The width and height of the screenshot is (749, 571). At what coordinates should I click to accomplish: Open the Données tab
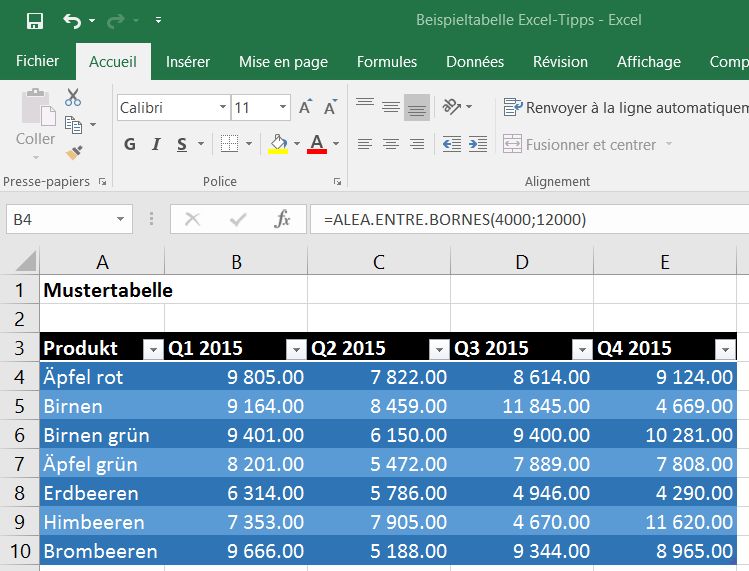point(475,62)
